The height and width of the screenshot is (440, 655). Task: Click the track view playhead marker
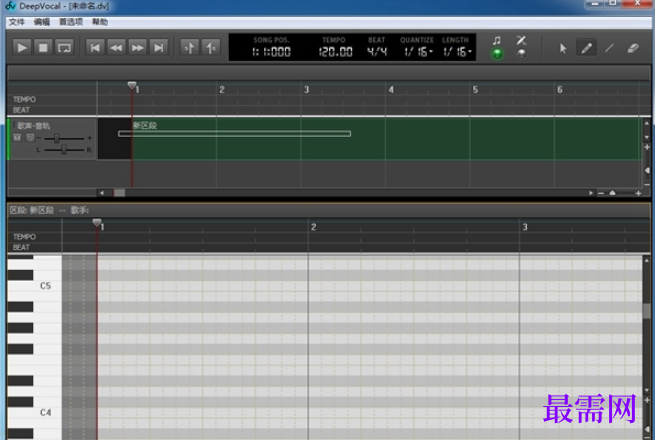[132, 86]
